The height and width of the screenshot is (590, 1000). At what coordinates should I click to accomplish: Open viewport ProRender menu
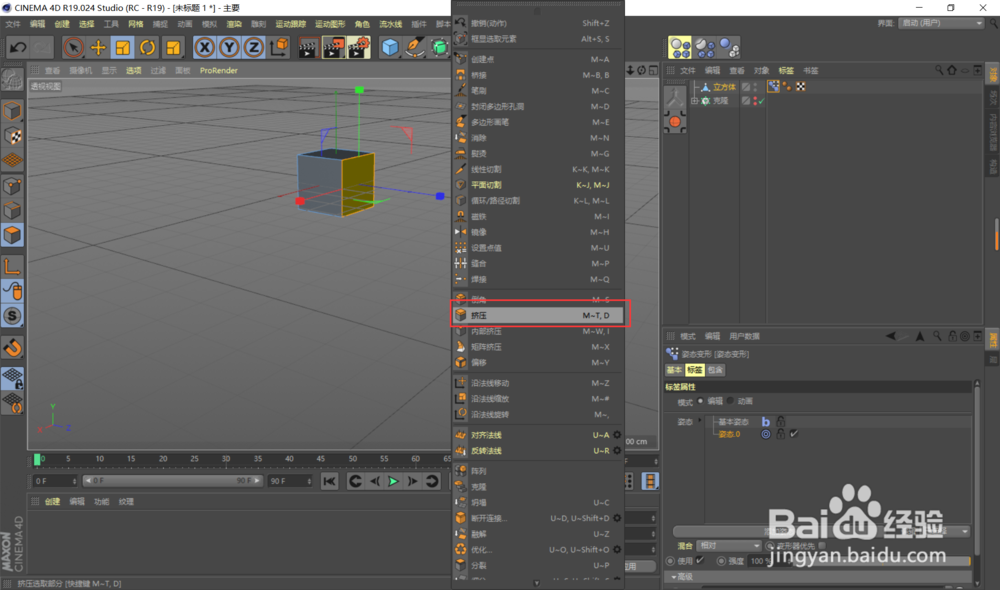218,71
